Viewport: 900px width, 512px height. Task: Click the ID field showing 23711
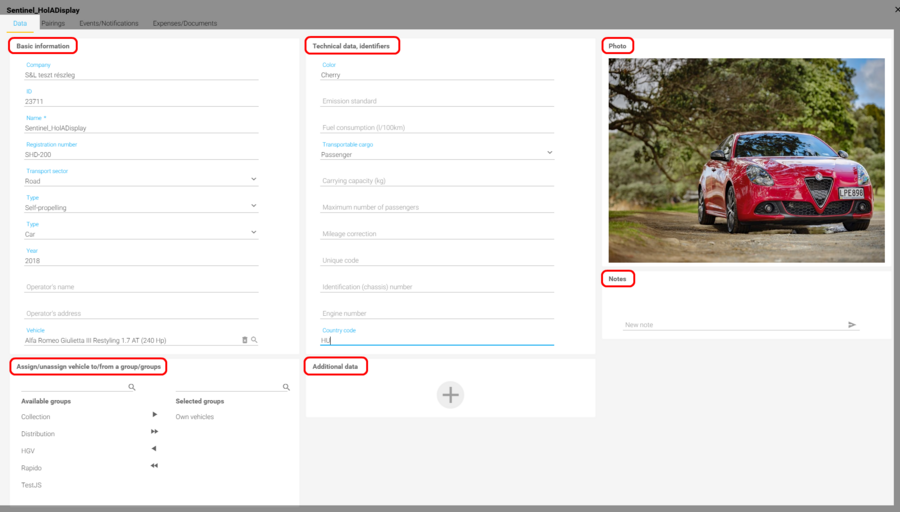(141, 101)
